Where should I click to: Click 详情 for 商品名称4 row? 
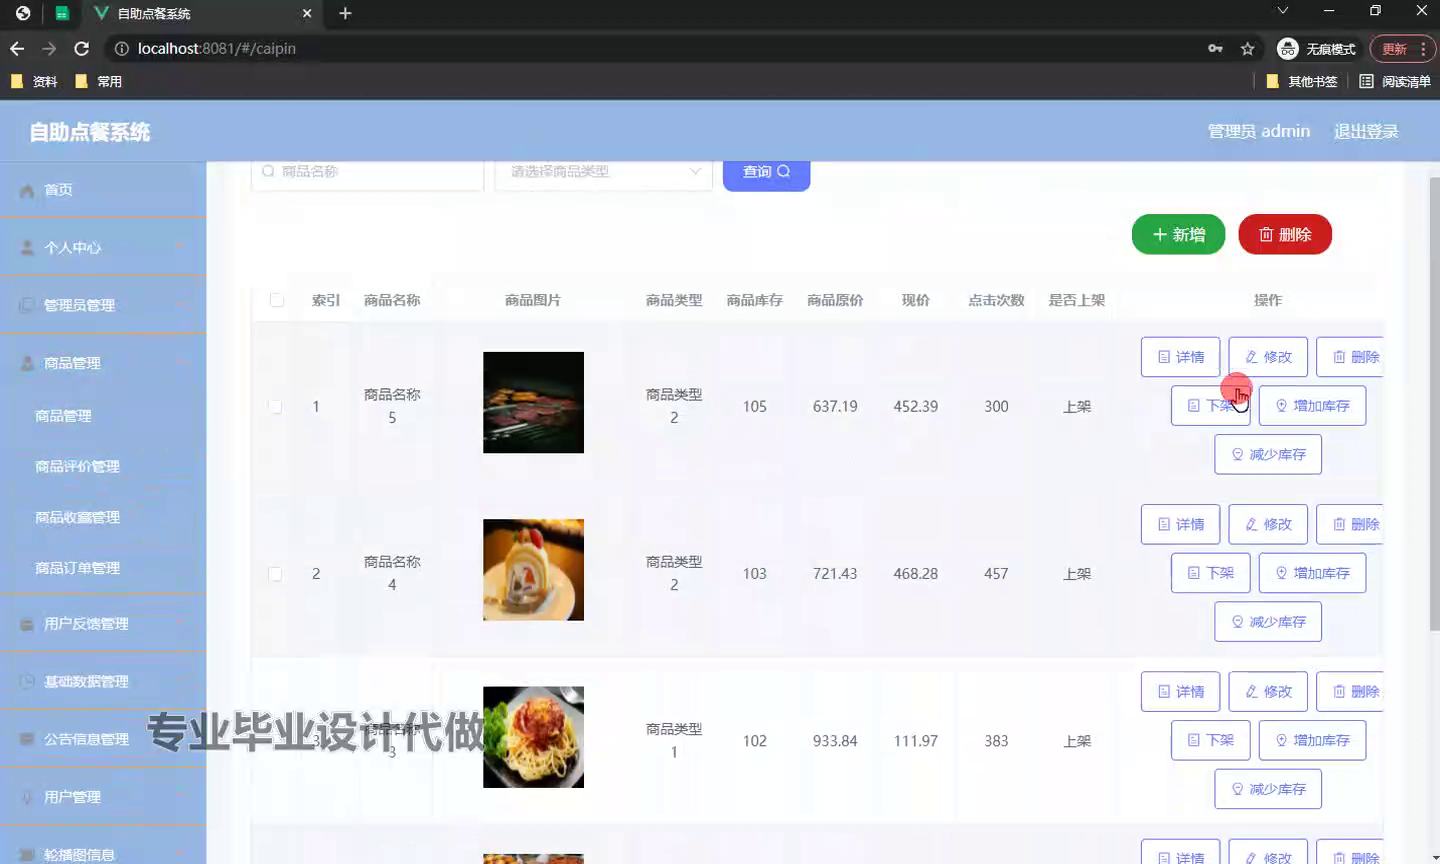(1180, 524)
